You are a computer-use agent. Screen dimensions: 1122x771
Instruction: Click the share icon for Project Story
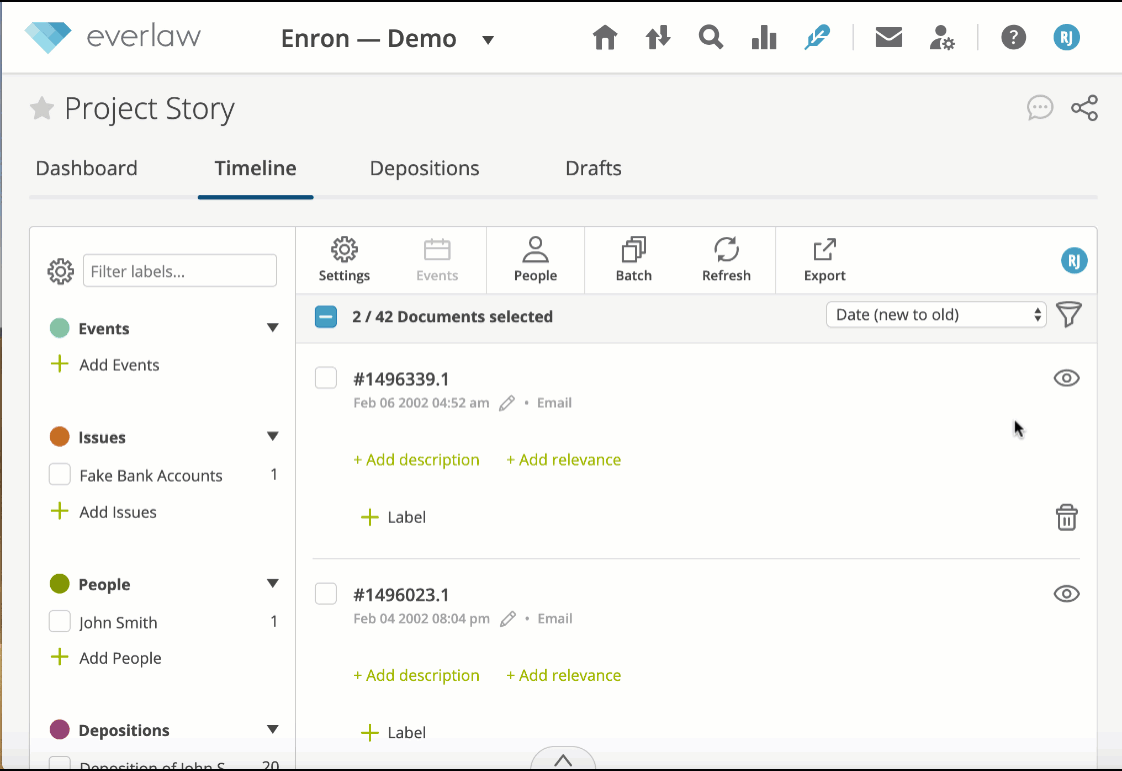1084,108
